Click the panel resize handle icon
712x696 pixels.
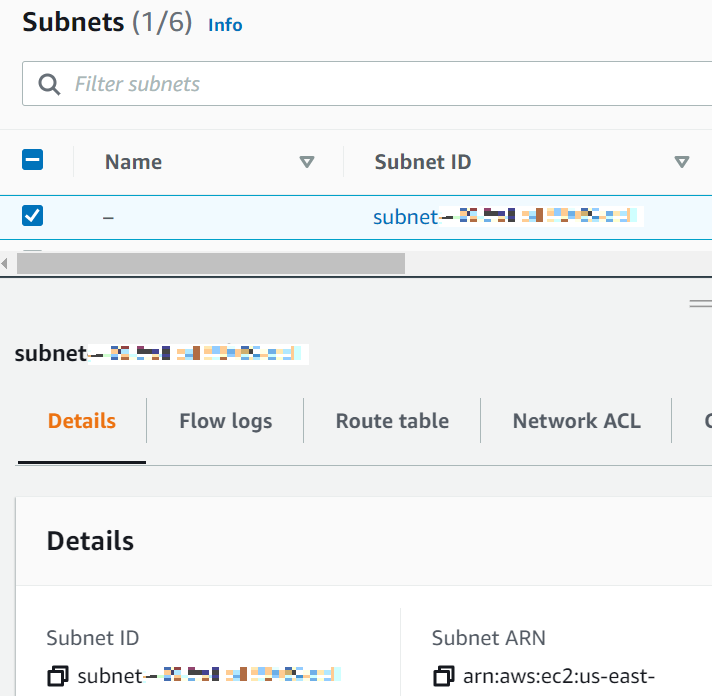700,303
